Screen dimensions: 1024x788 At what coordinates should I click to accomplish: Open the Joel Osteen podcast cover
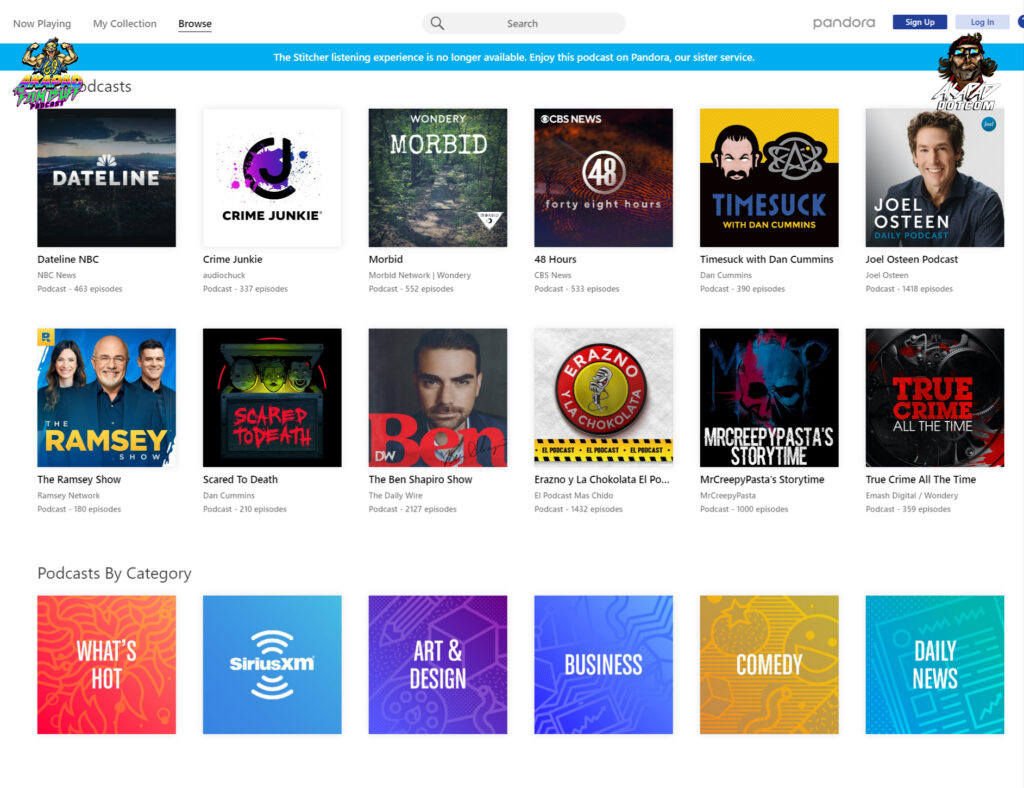(x=935, y=178)
